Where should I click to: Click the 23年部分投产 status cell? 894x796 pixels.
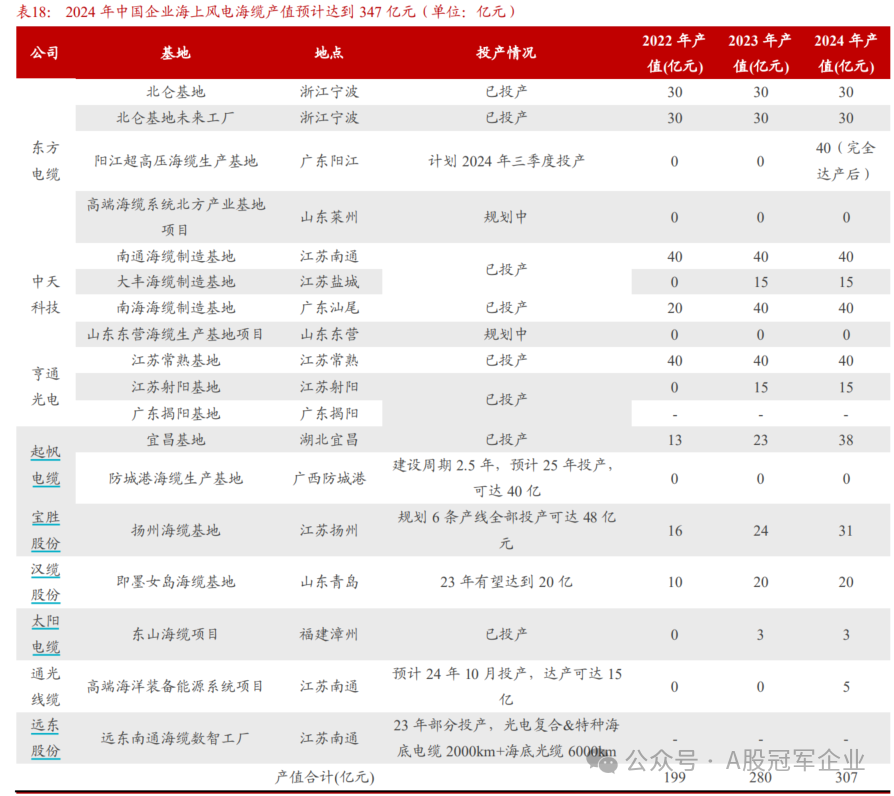click(x=506, y=738)
